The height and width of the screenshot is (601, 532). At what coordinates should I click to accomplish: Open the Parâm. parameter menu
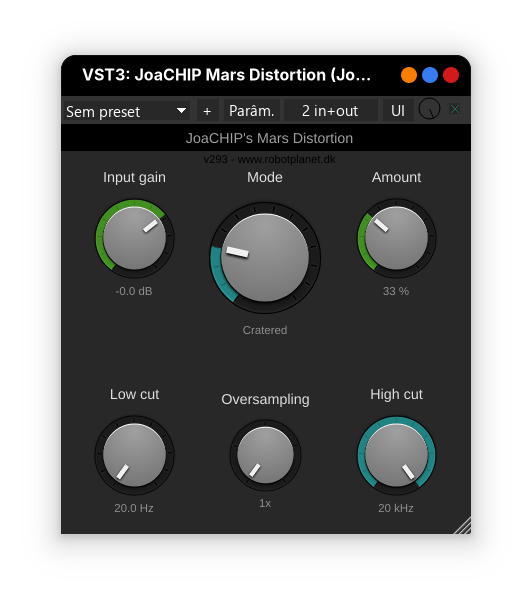(251, 111)
